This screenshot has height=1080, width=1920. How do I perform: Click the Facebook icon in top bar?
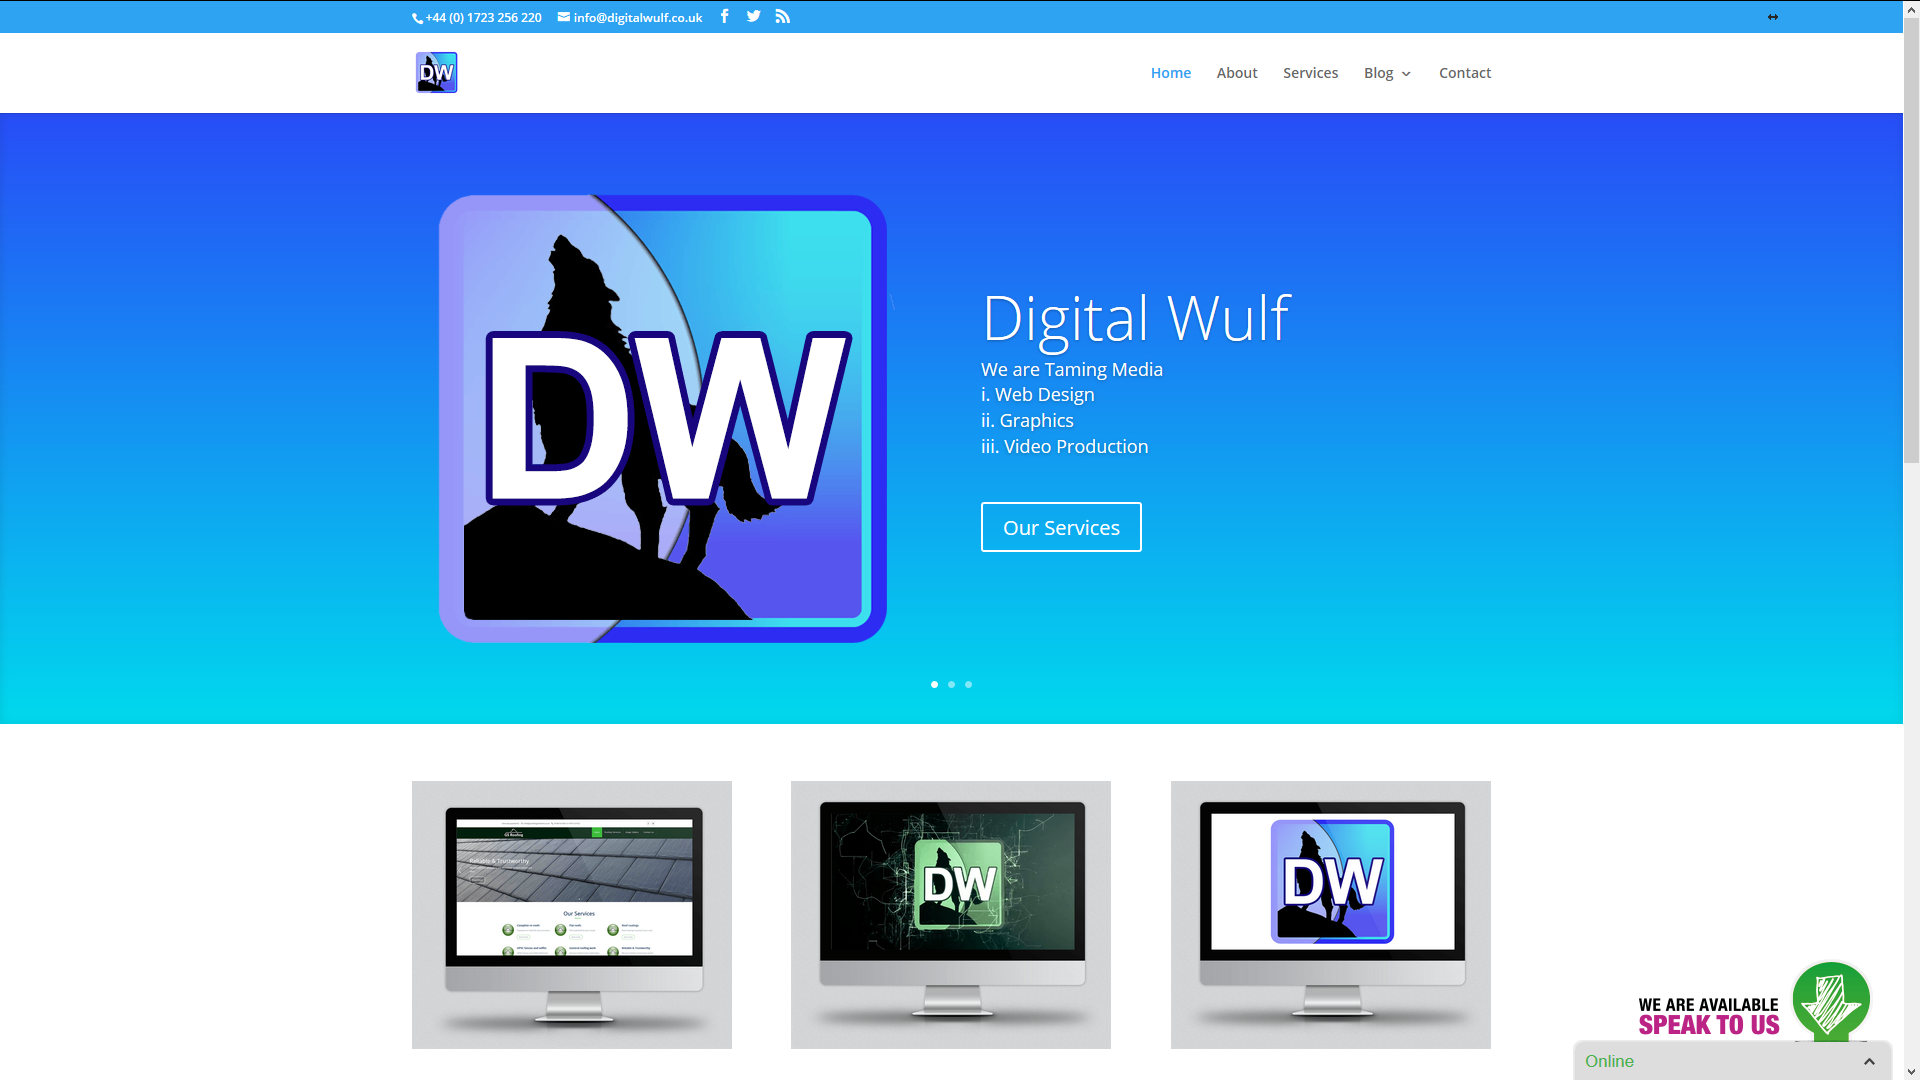[724, 16]
